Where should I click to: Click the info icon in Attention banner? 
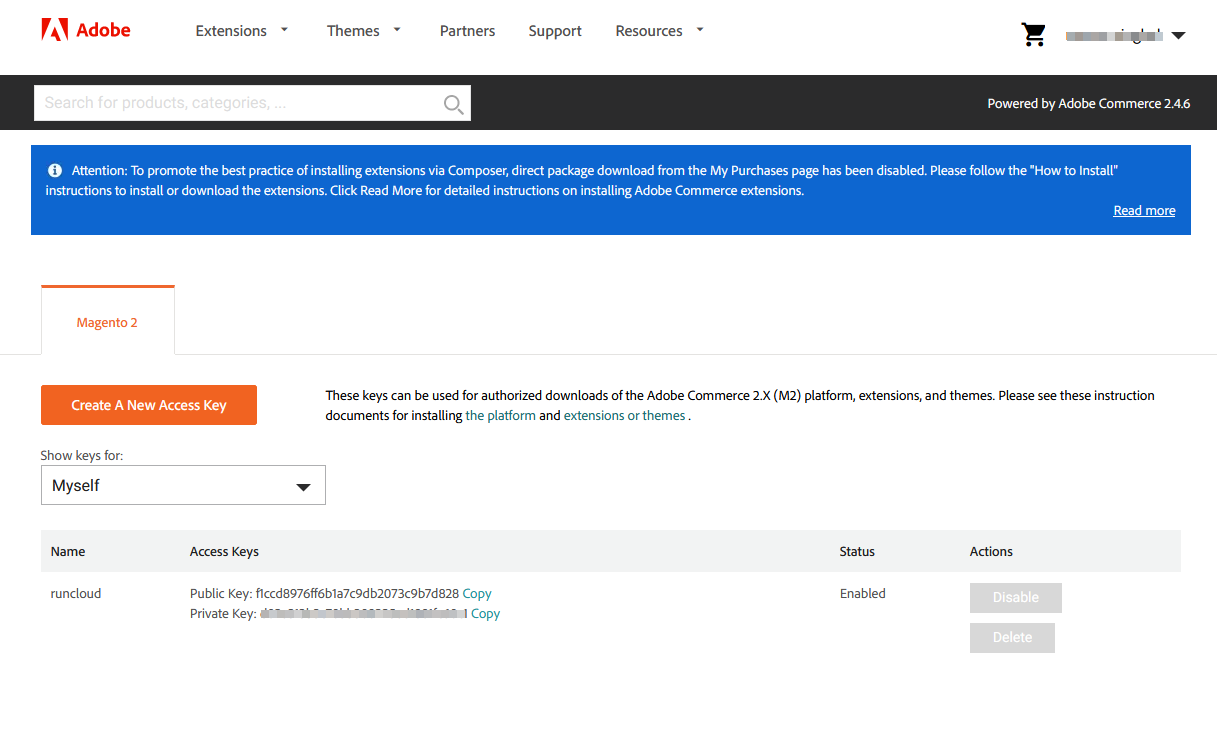tap(55, 171)
